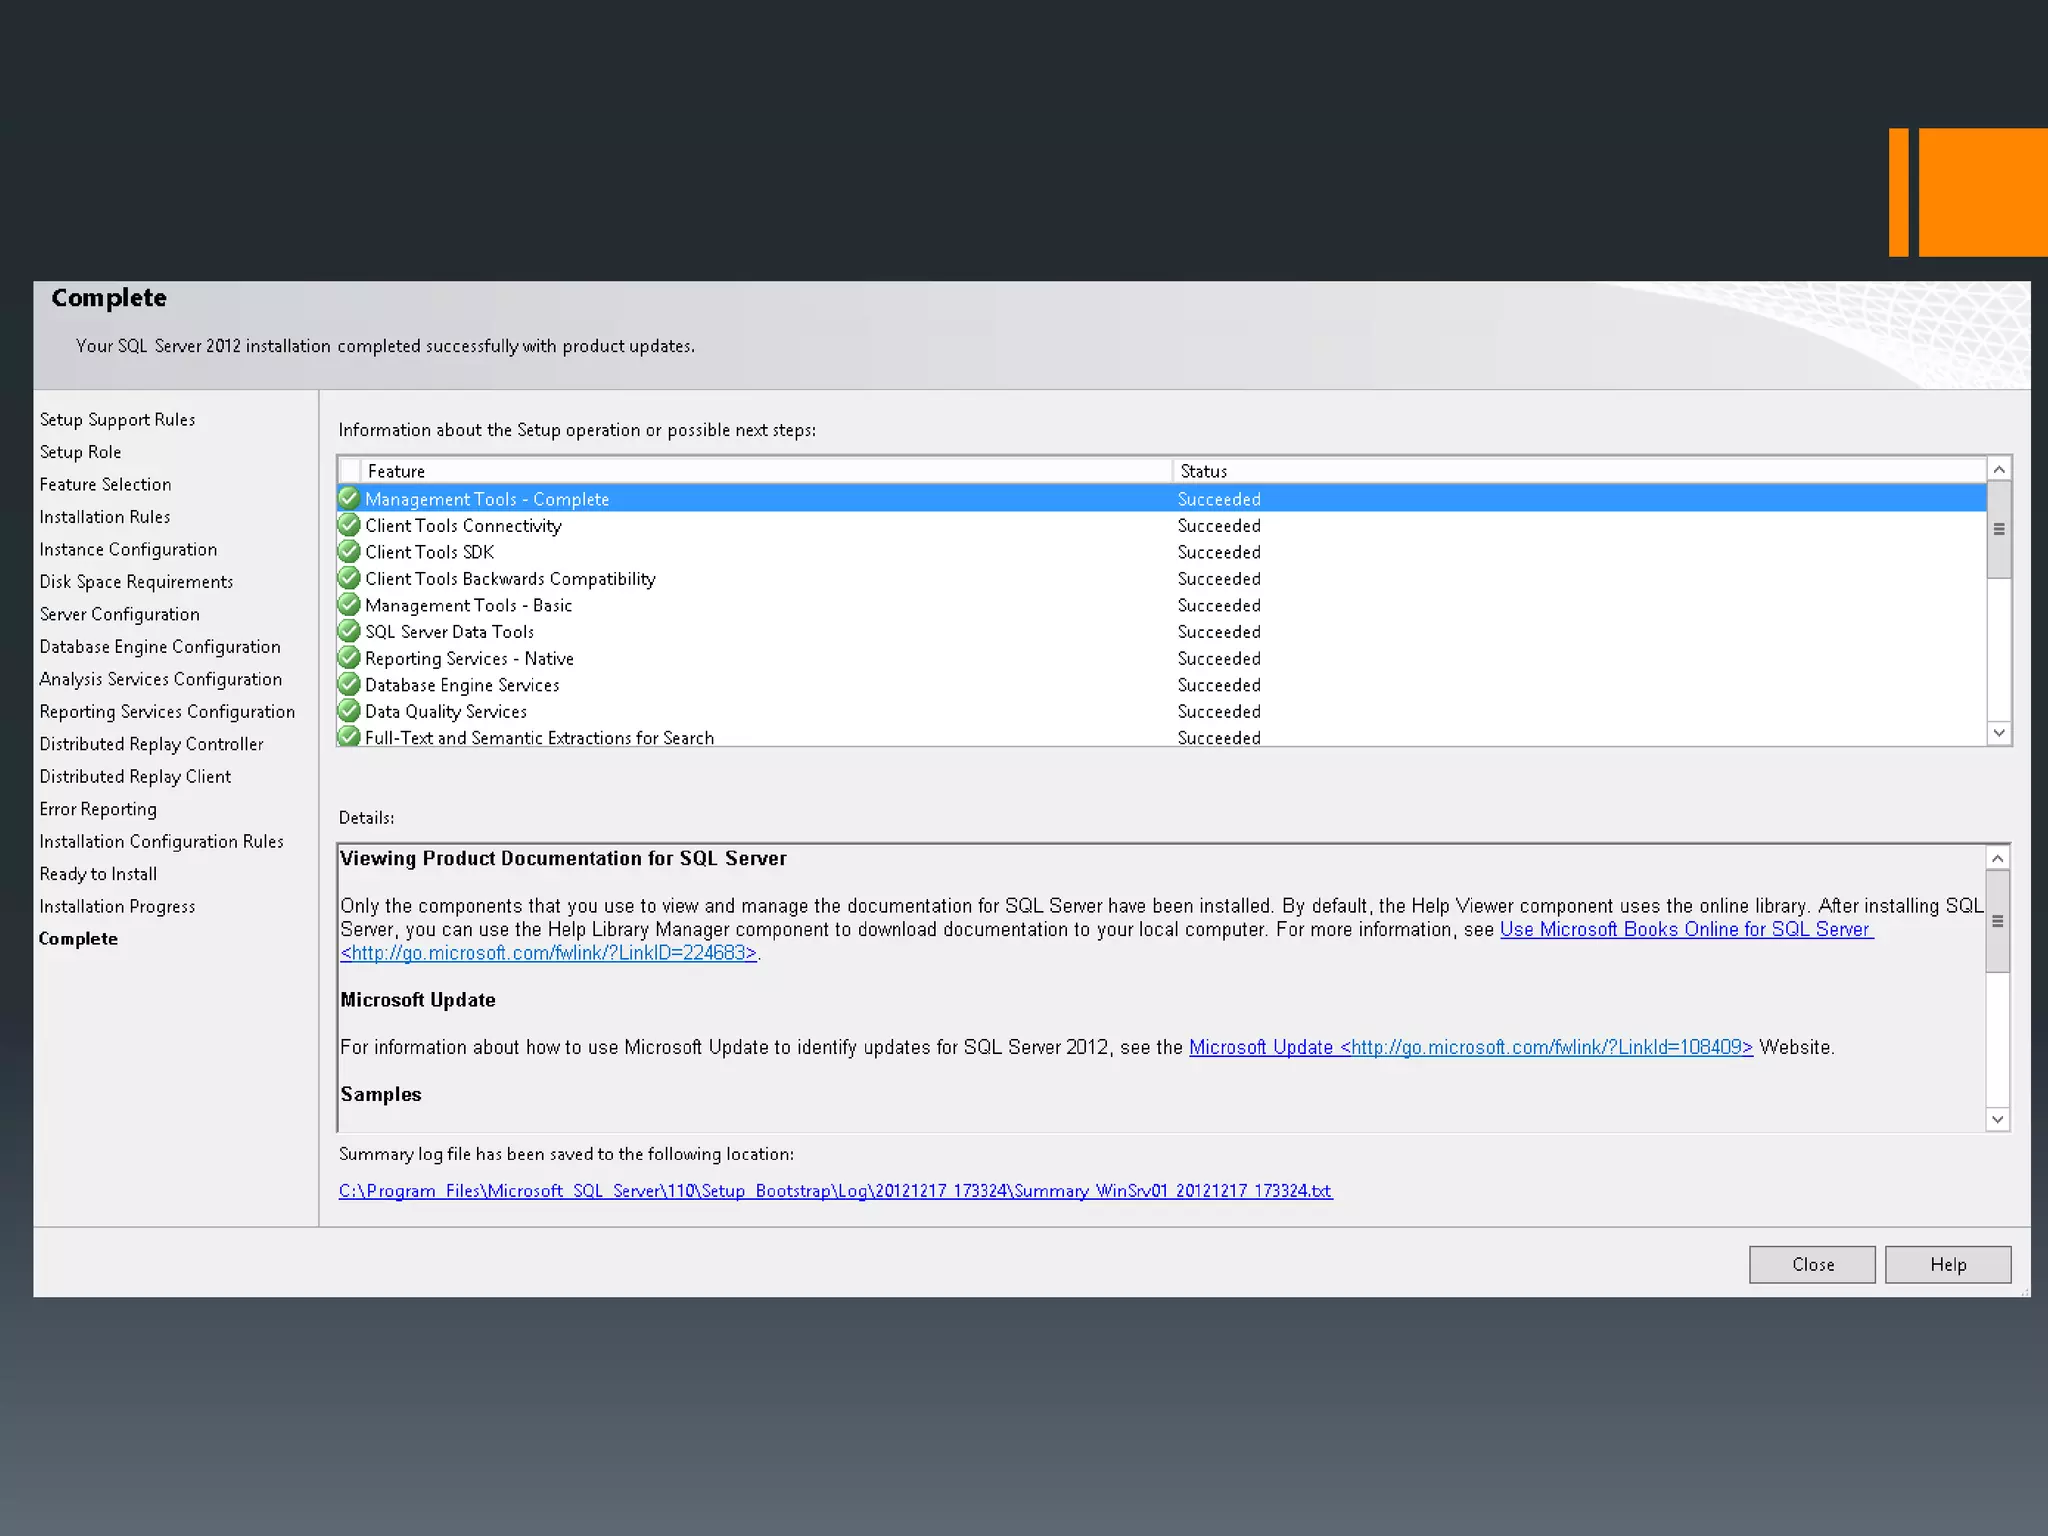This screenshot has width=2048, height=1536.
Task: Open Use Microsoft Books Online link
Action: pyautogui.click(x=1685, y=929)
